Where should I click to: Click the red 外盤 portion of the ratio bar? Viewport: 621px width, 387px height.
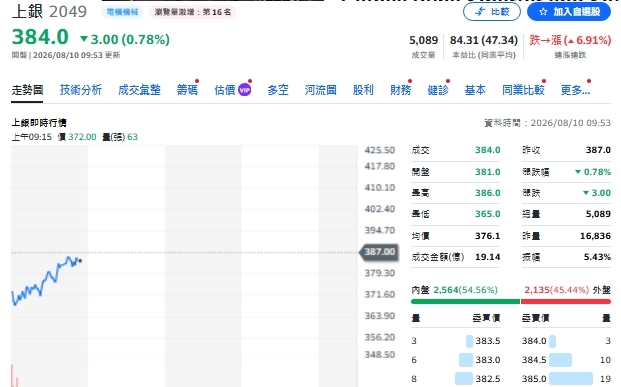[x=566, y=301]
